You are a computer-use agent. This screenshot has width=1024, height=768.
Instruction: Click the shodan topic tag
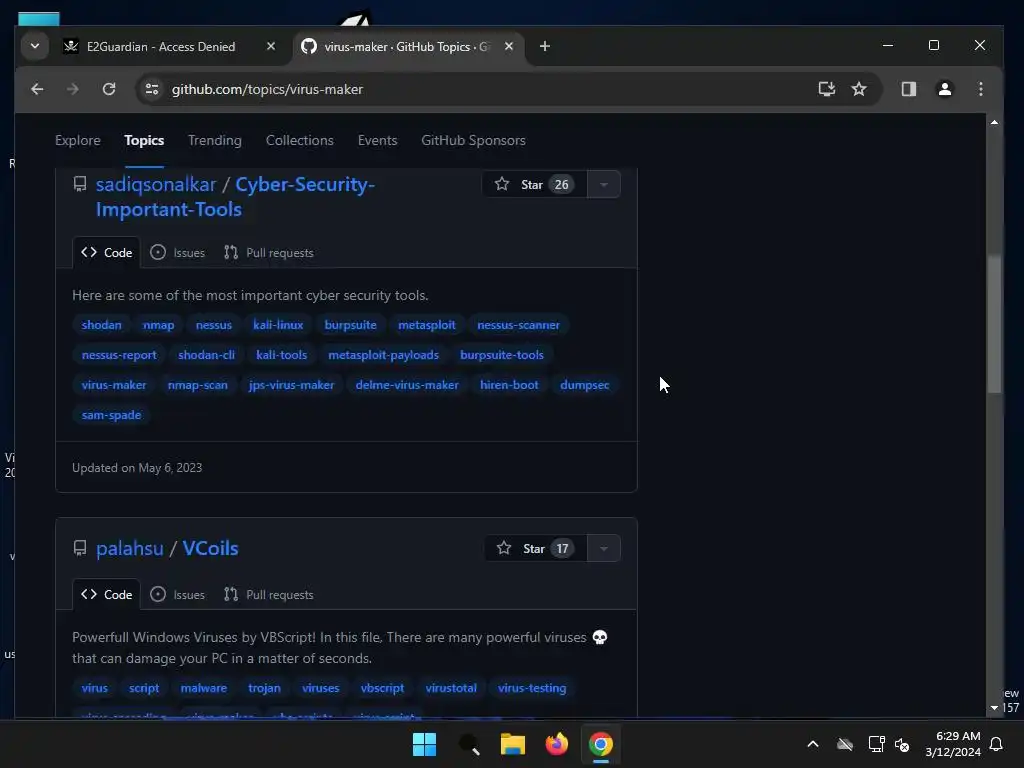pos(101,325)
